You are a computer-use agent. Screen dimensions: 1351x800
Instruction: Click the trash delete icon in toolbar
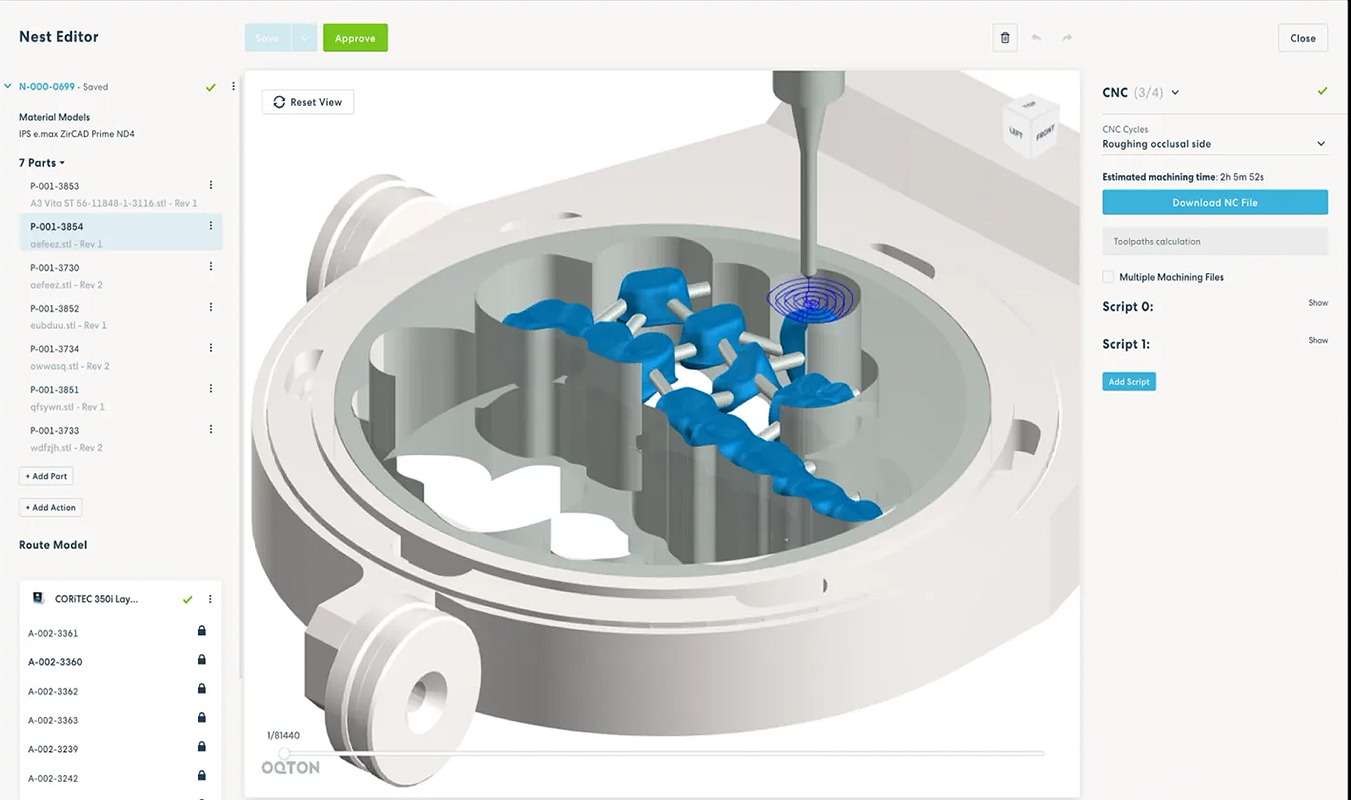1005,38
